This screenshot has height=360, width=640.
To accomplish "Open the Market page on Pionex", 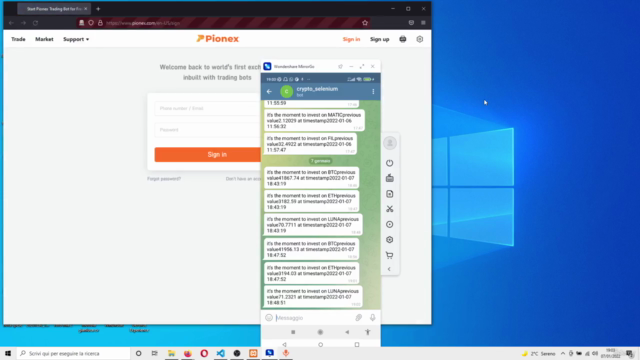I will 44,39.
